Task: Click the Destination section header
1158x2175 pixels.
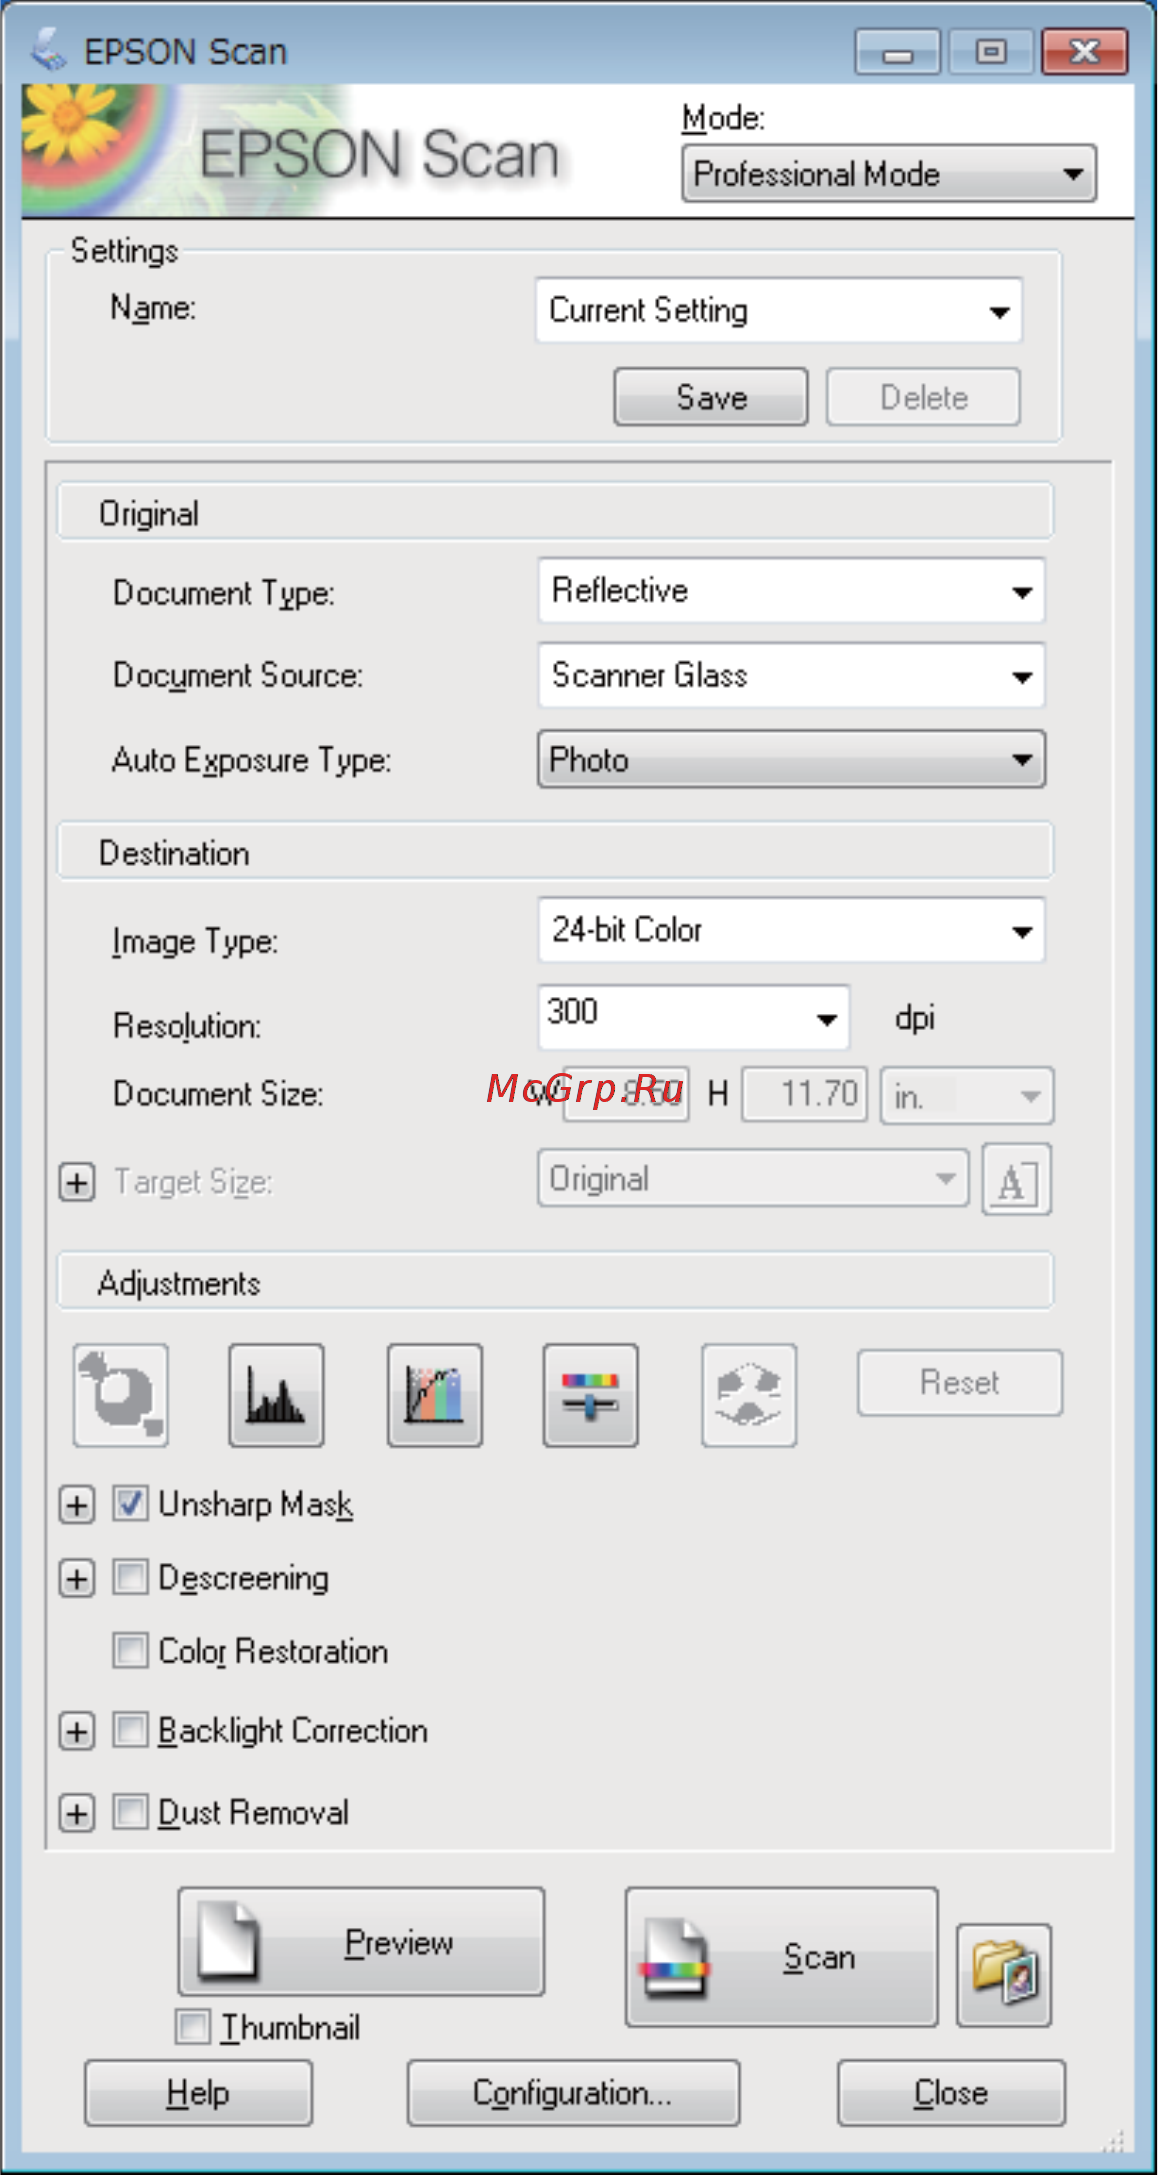Action: click(555, 851)
